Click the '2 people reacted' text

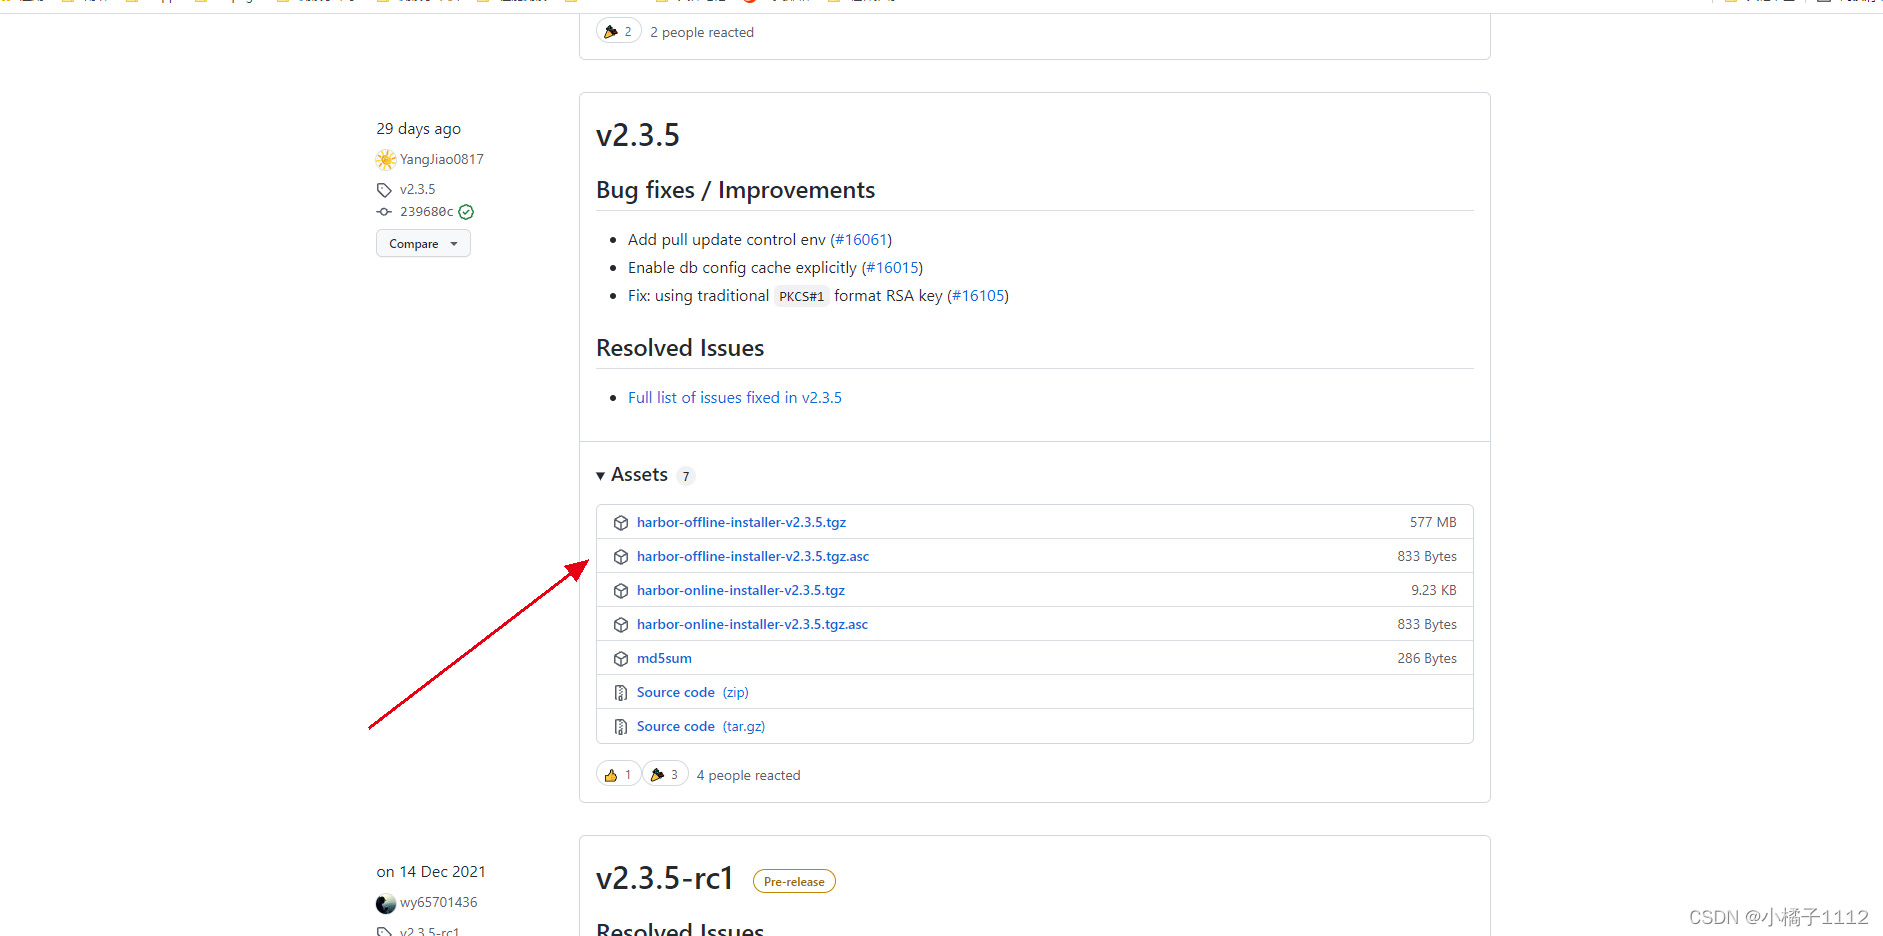click(702, 33)
